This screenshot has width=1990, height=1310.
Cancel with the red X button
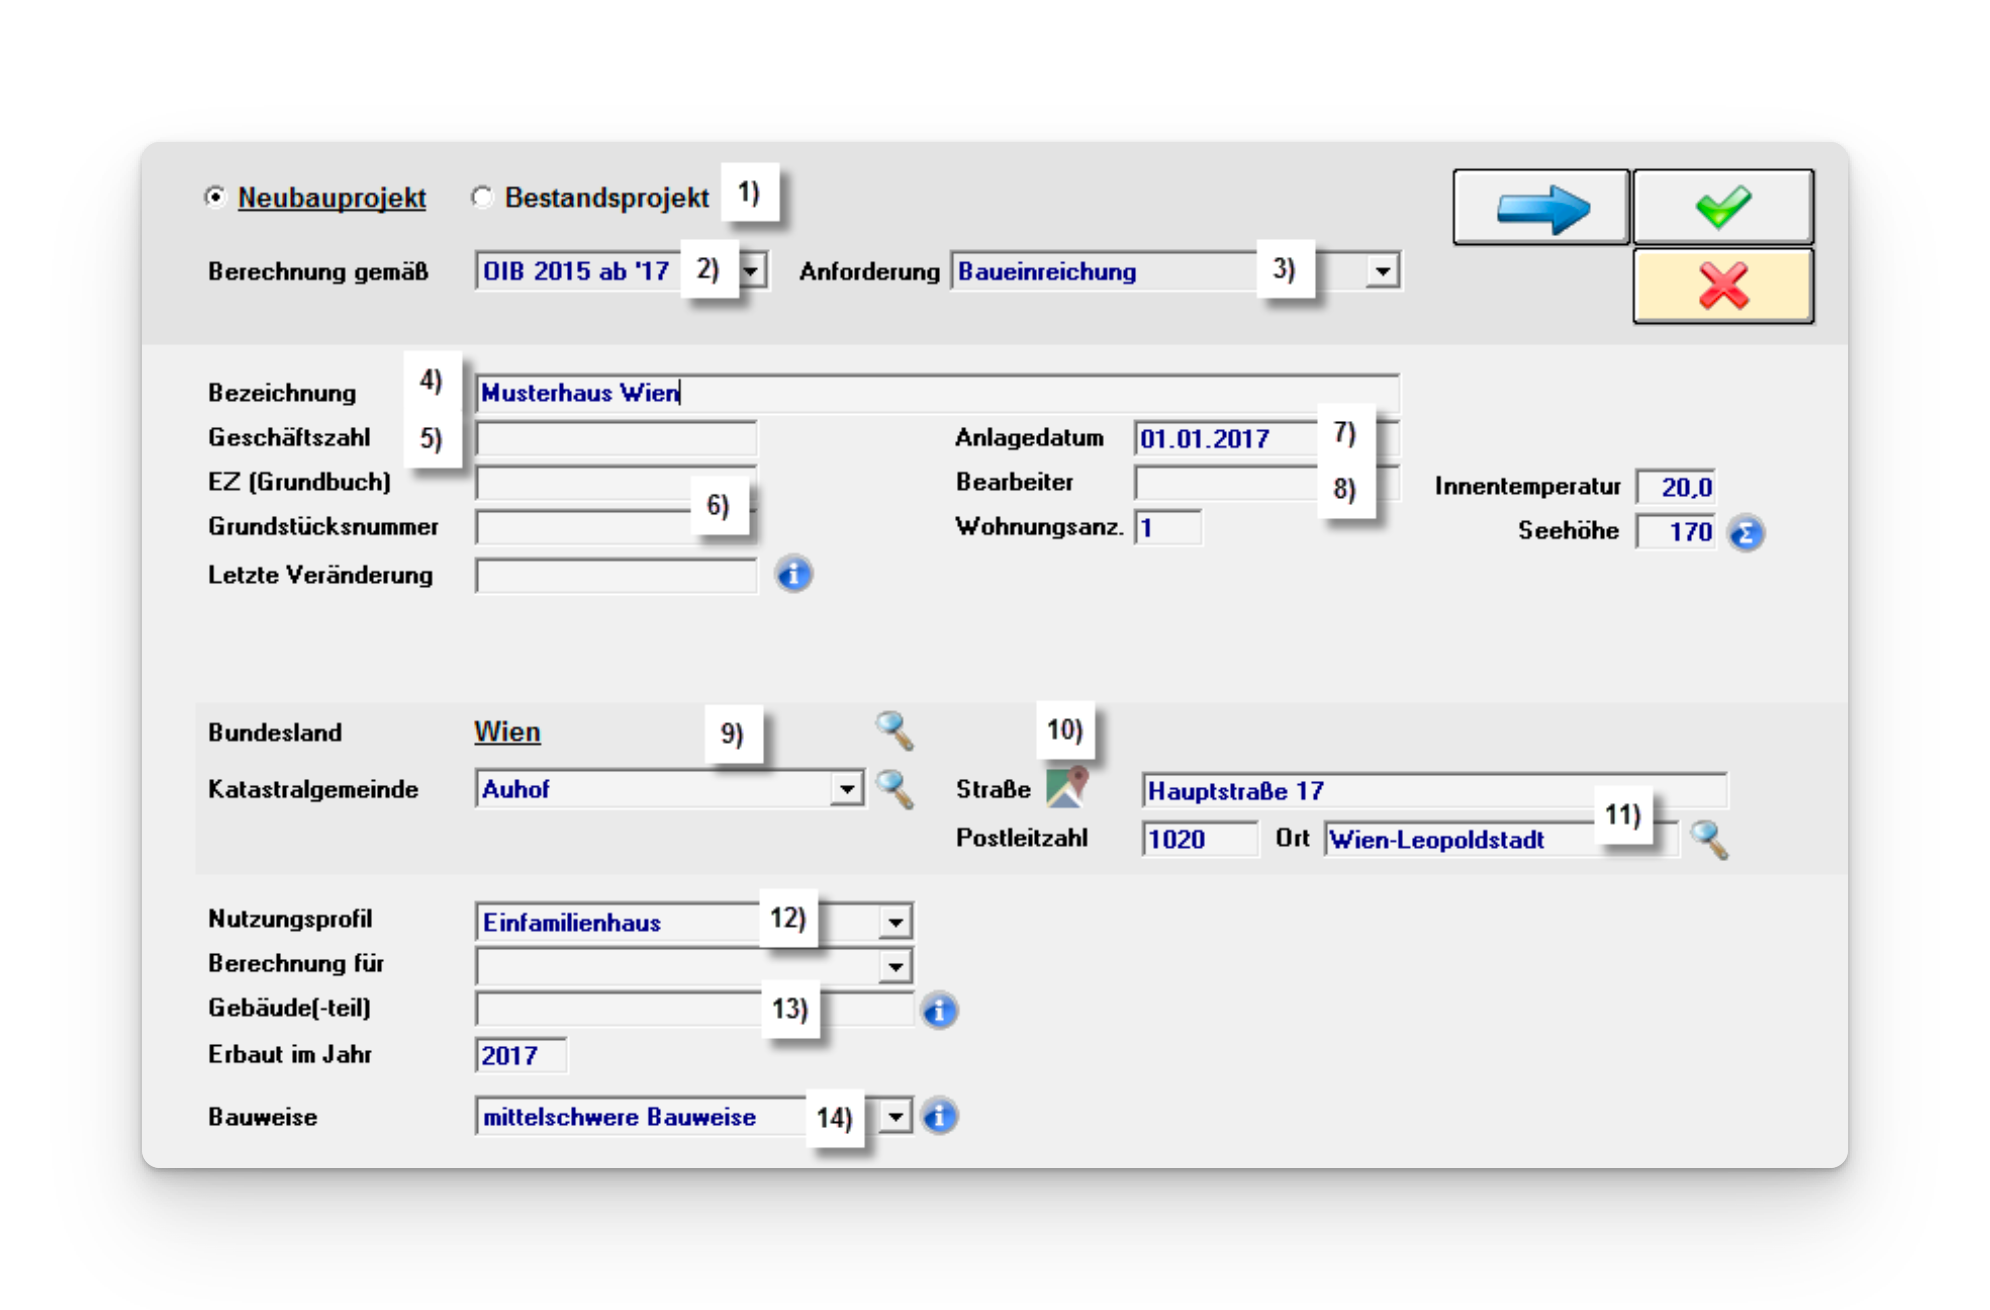point(1722,286)
